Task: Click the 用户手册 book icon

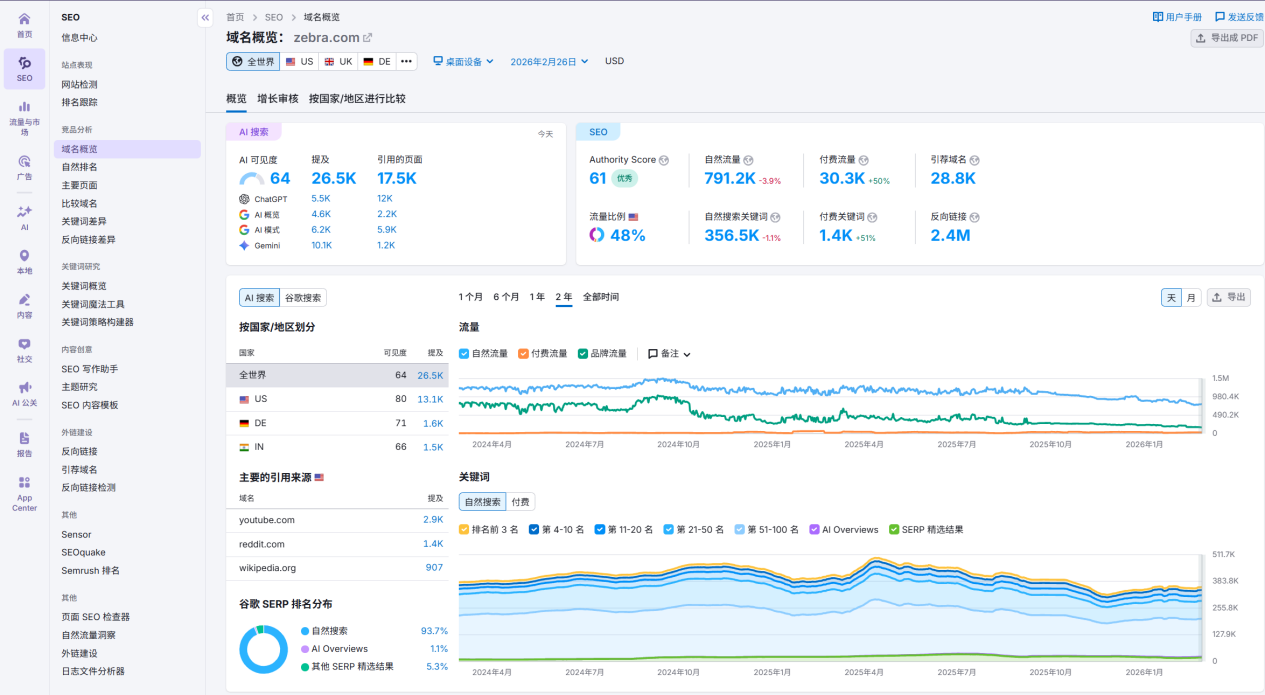Action: (1158, 17)
